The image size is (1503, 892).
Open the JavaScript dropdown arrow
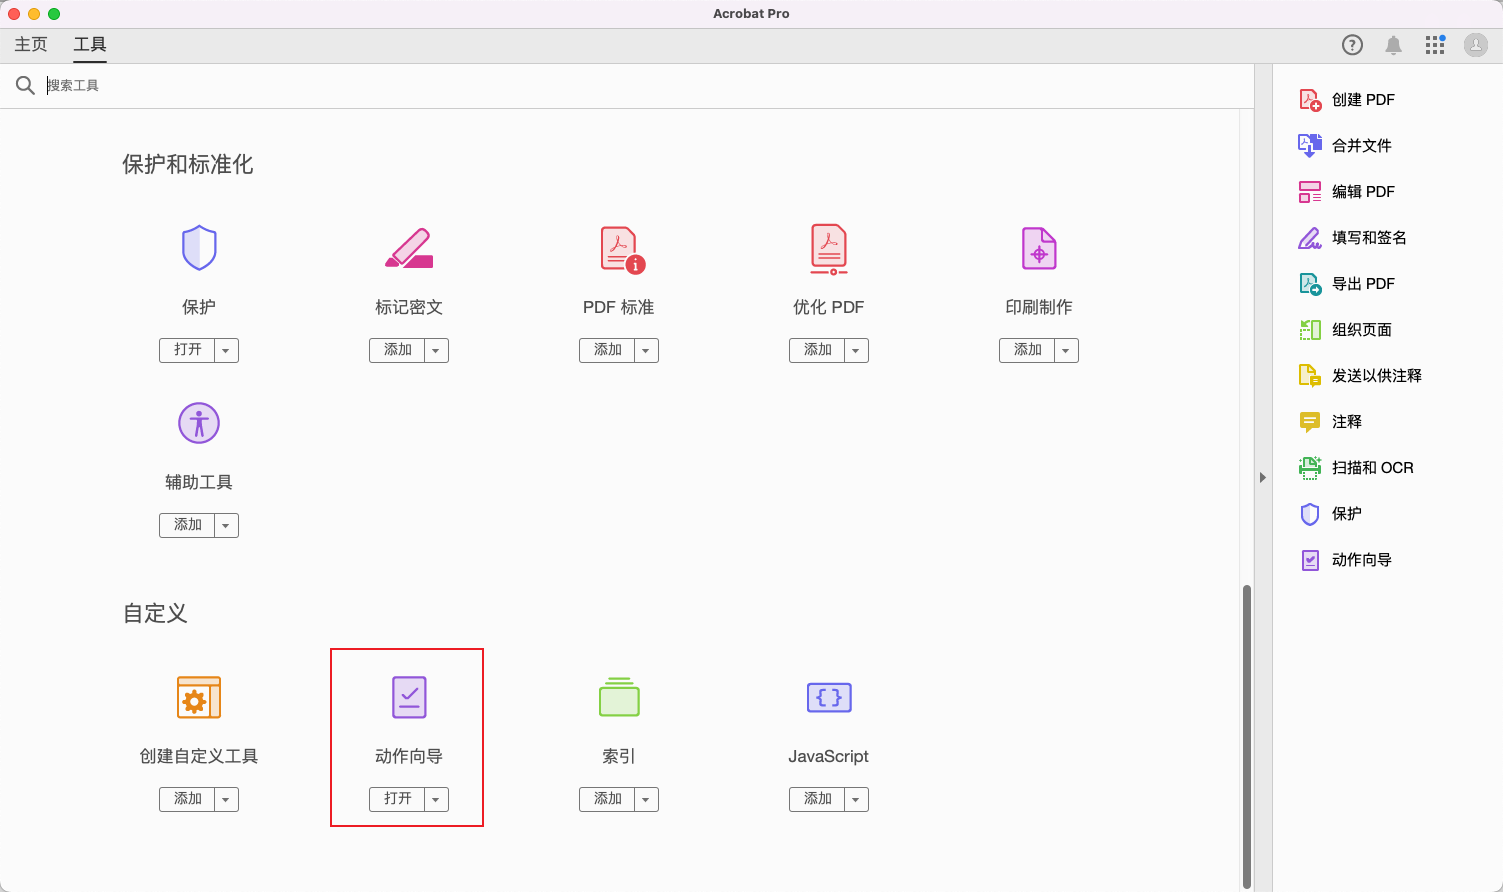coord(856,800)
